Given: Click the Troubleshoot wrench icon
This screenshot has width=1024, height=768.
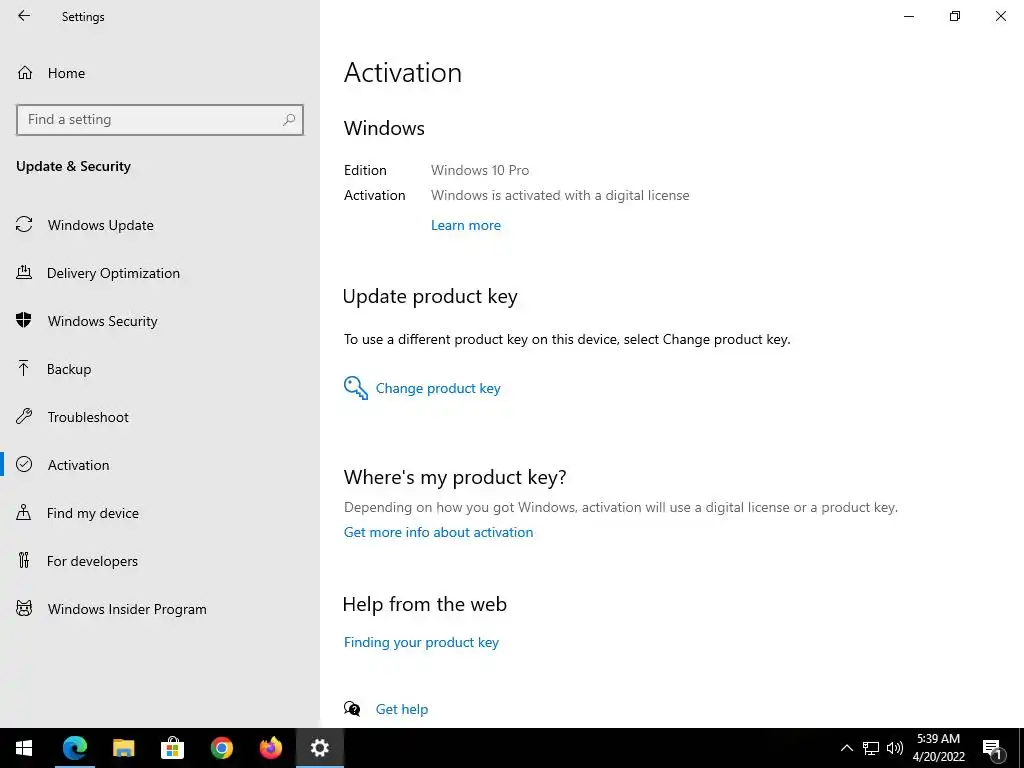Looking at the screenshot, I should [24, 416].
